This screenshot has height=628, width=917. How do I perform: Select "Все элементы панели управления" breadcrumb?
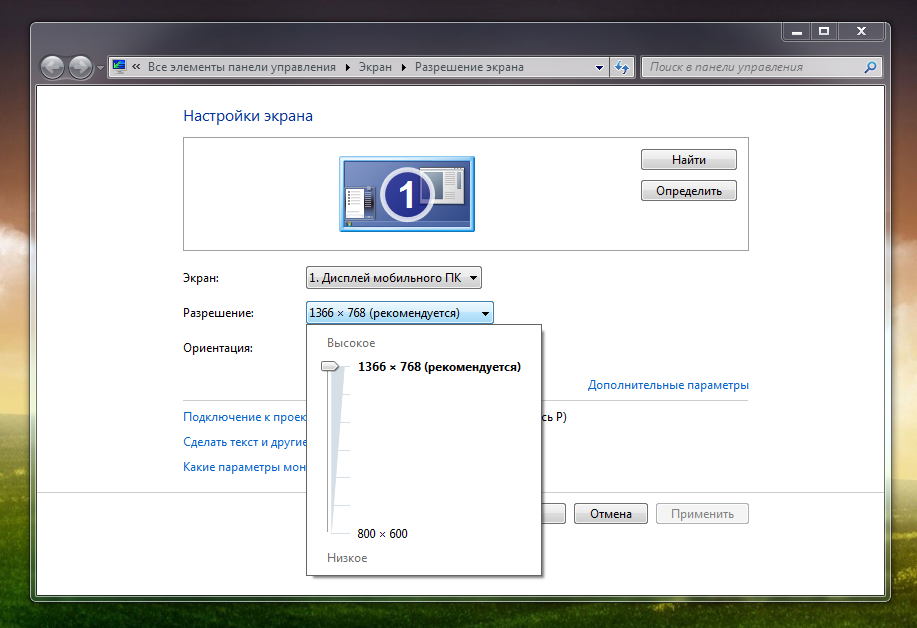(x=241, y=67)
